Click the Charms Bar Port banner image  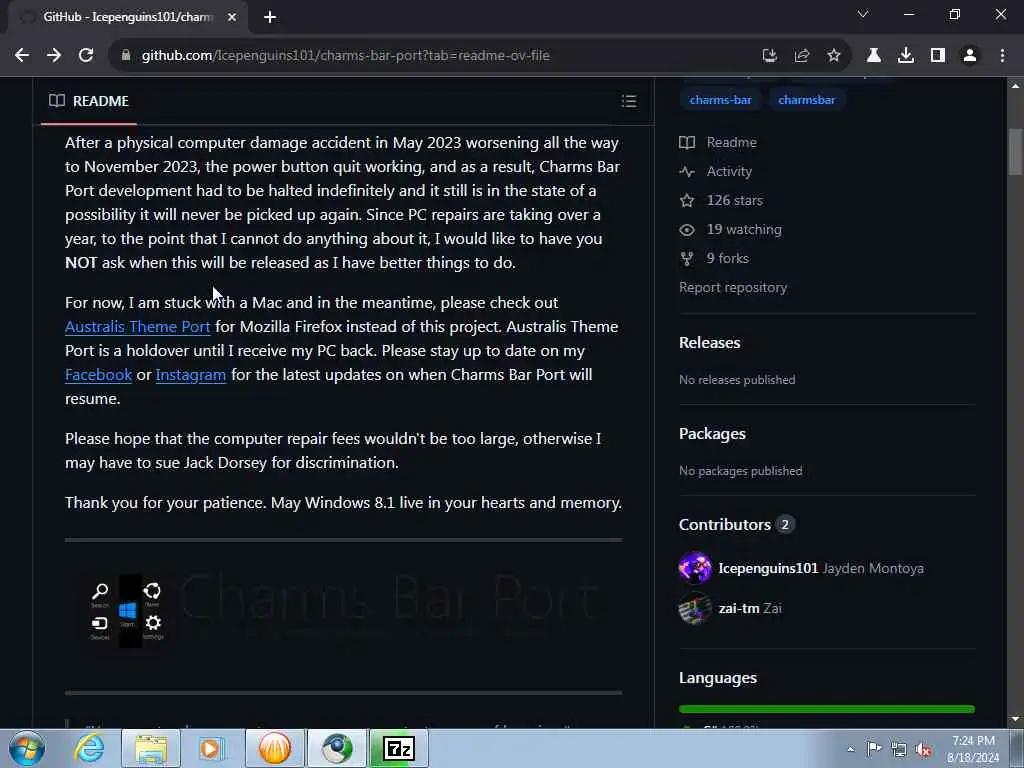coord(344,611)
